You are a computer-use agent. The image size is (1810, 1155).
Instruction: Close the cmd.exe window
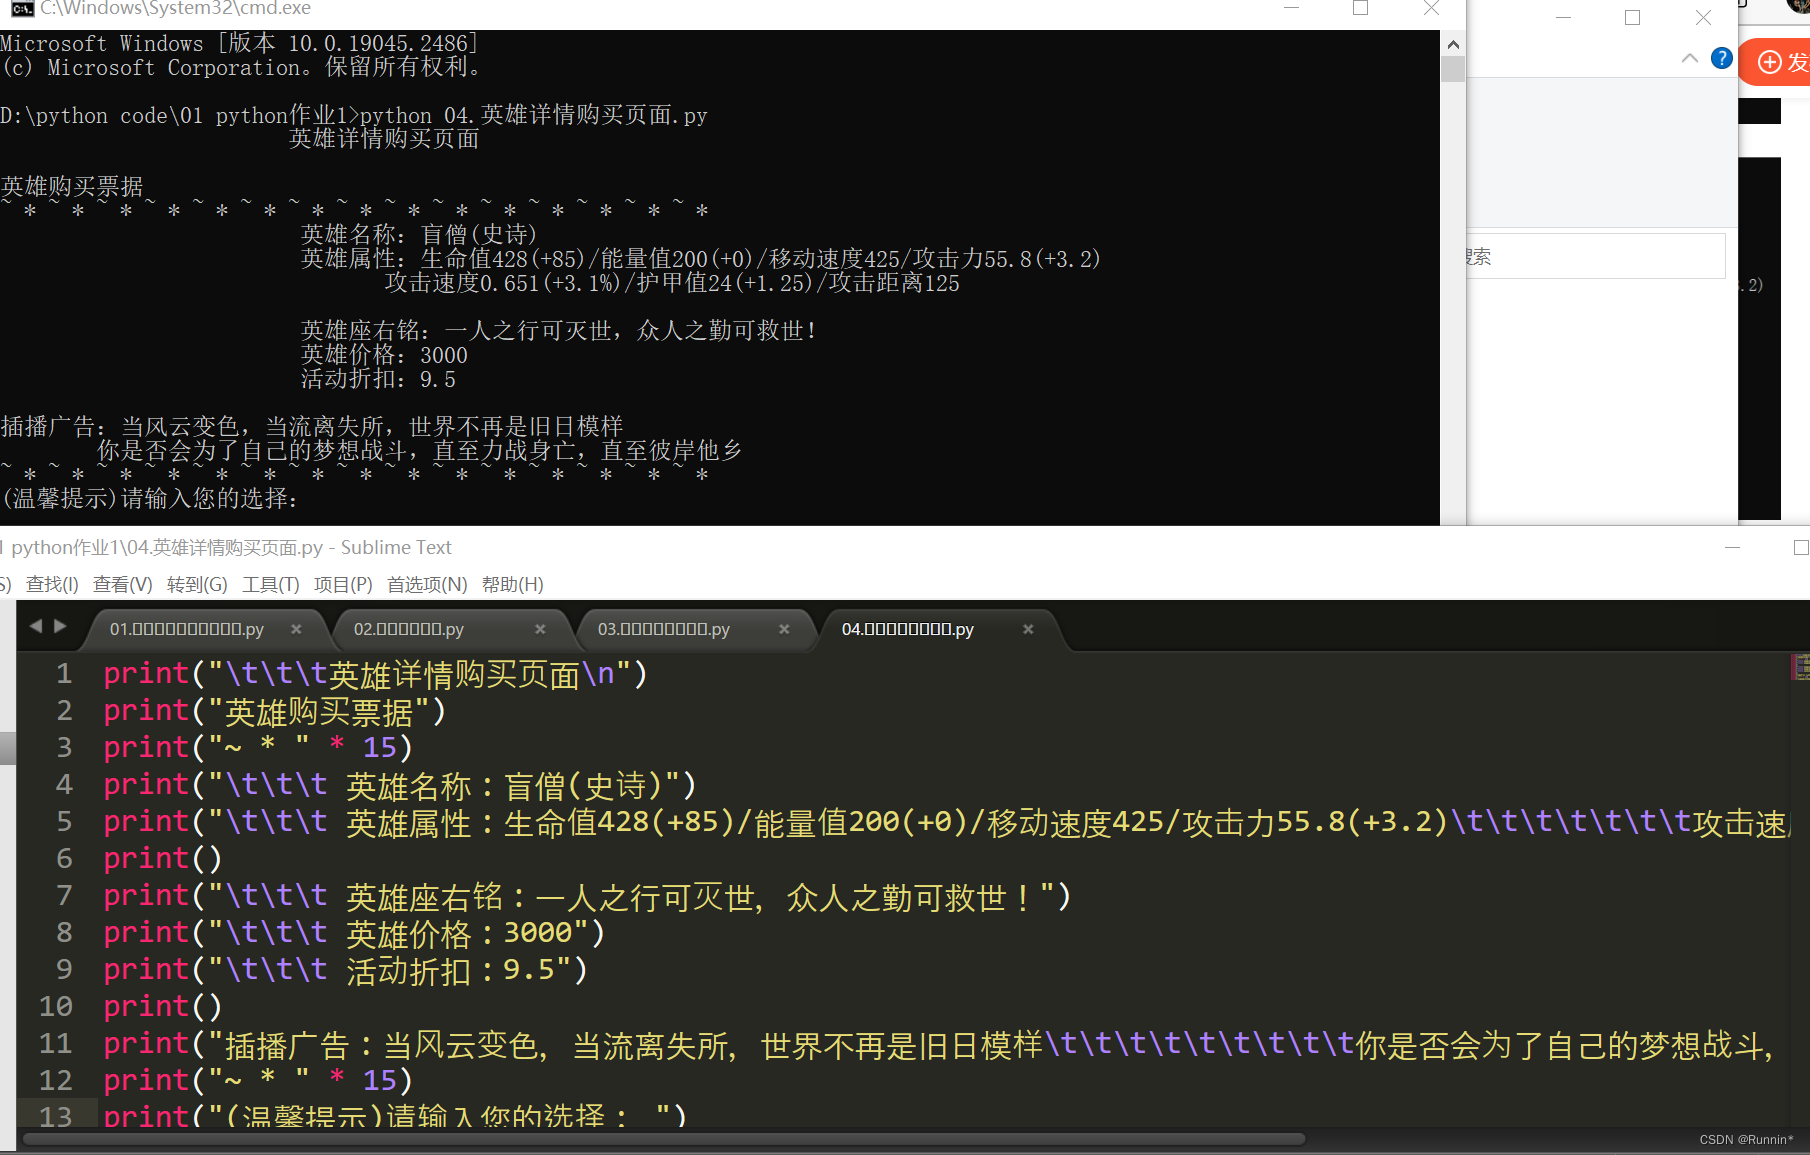pos(1431,8)
